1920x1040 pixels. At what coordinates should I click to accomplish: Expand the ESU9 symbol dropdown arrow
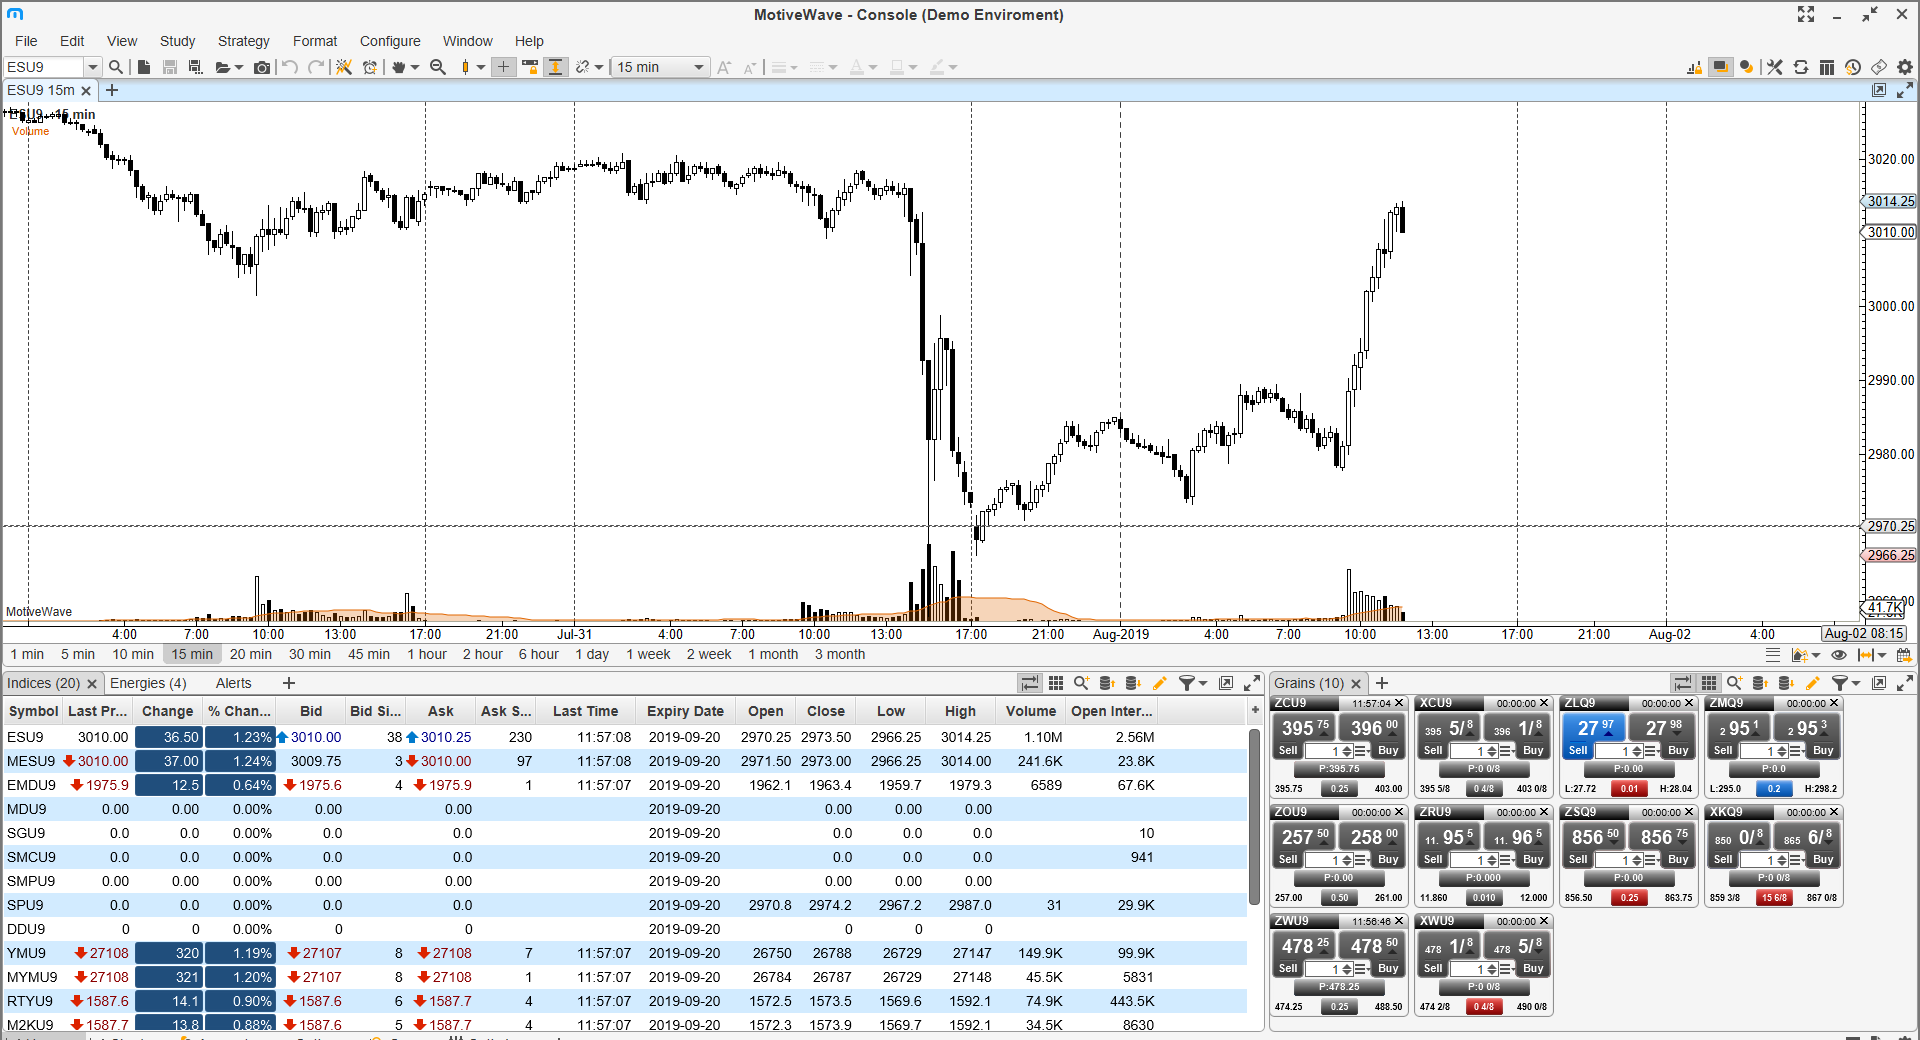coord(92,67)
